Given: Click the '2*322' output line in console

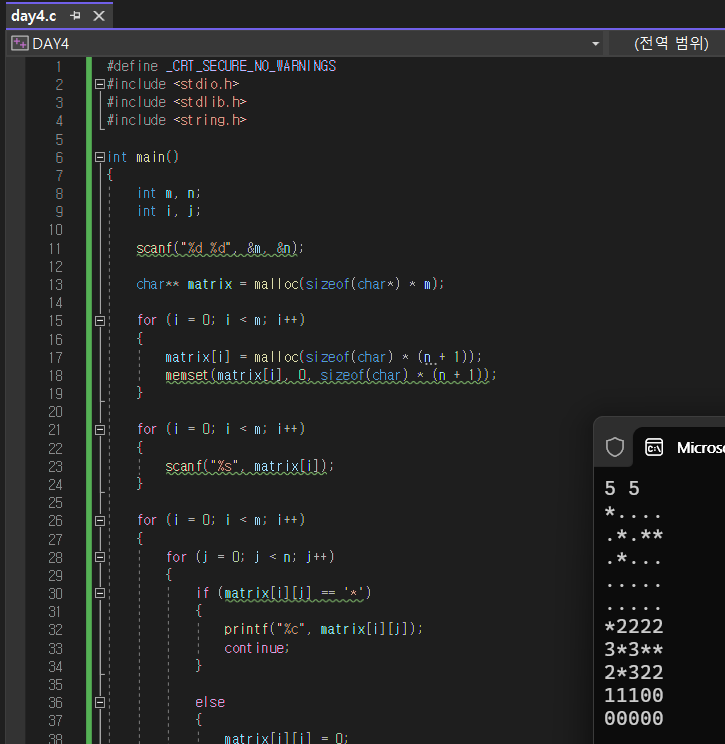Looking at the screenshot, I should [633, 672].
